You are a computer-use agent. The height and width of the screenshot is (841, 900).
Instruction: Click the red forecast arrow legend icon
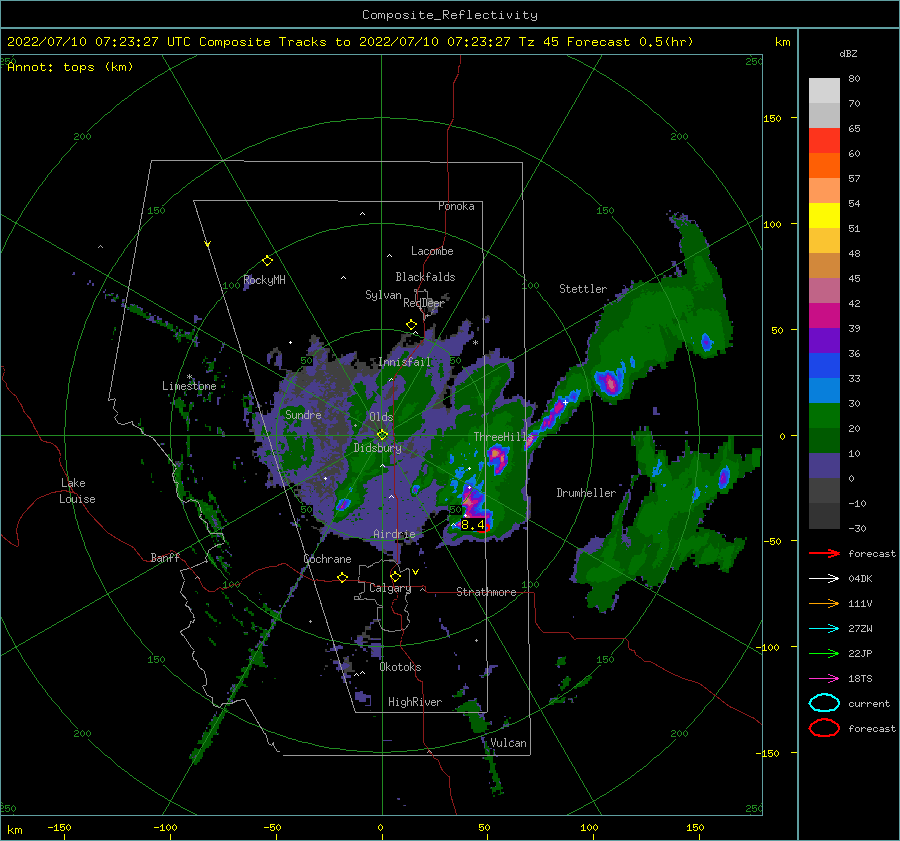pos(824,553)
